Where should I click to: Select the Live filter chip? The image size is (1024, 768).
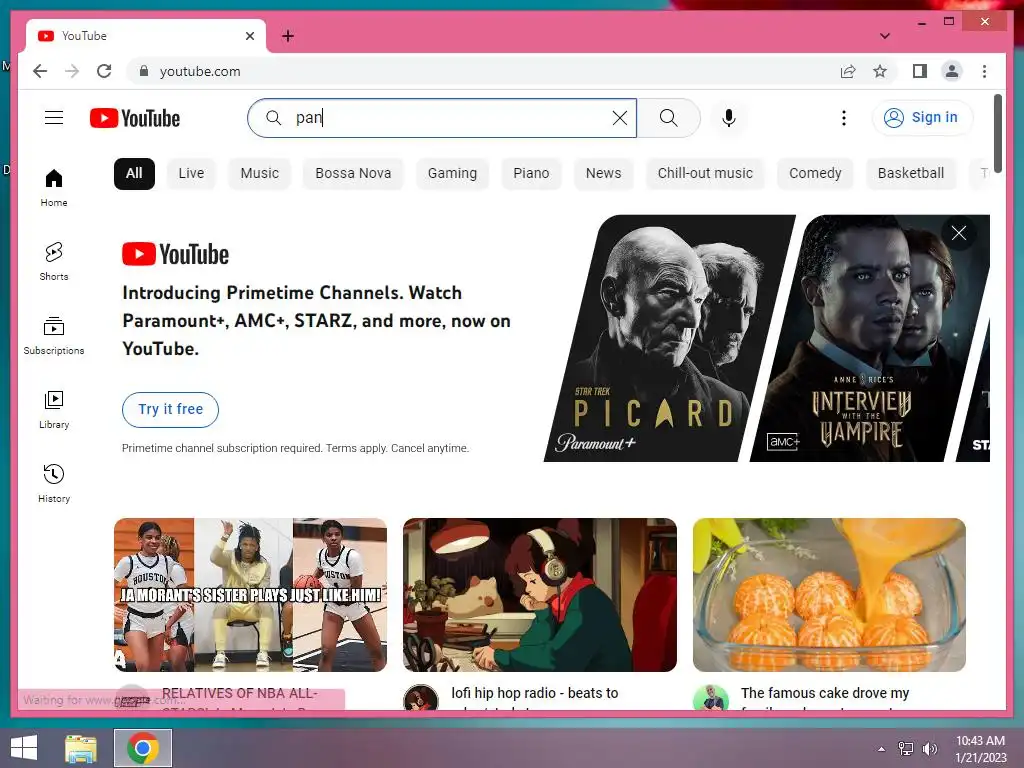pos(191,174)
